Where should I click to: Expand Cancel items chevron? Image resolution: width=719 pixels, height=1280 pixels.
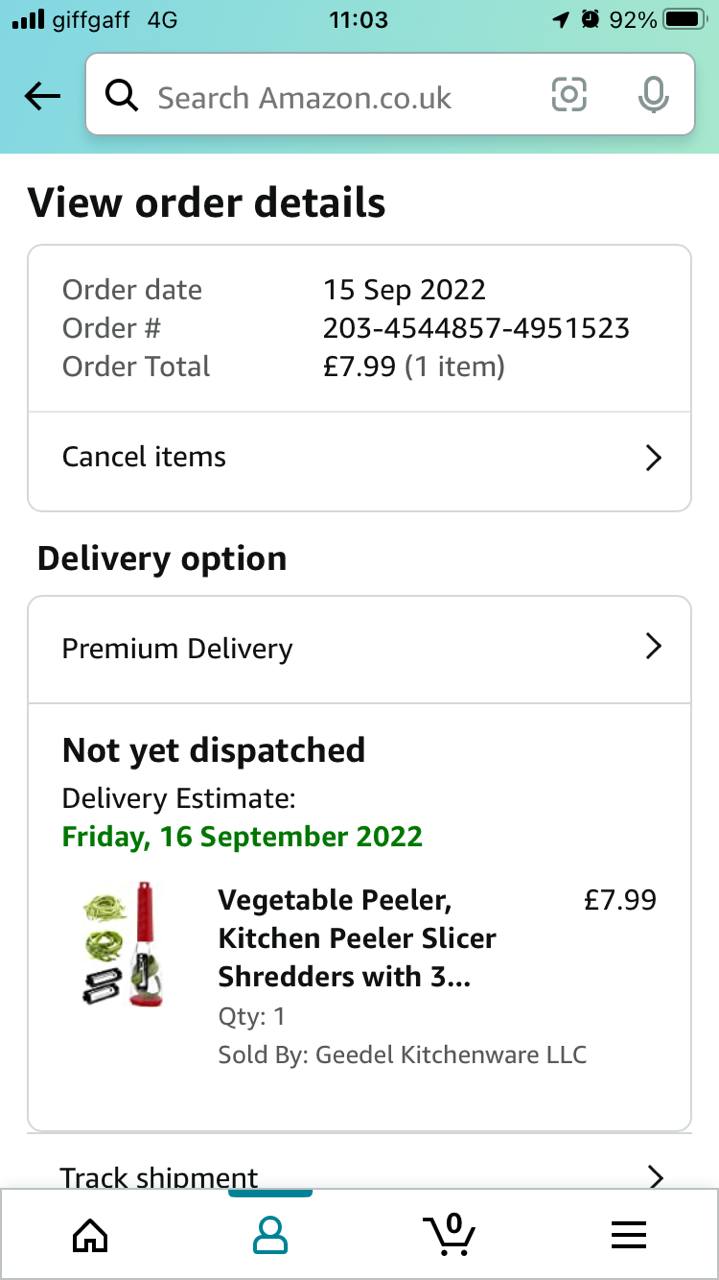click(653, 458)
